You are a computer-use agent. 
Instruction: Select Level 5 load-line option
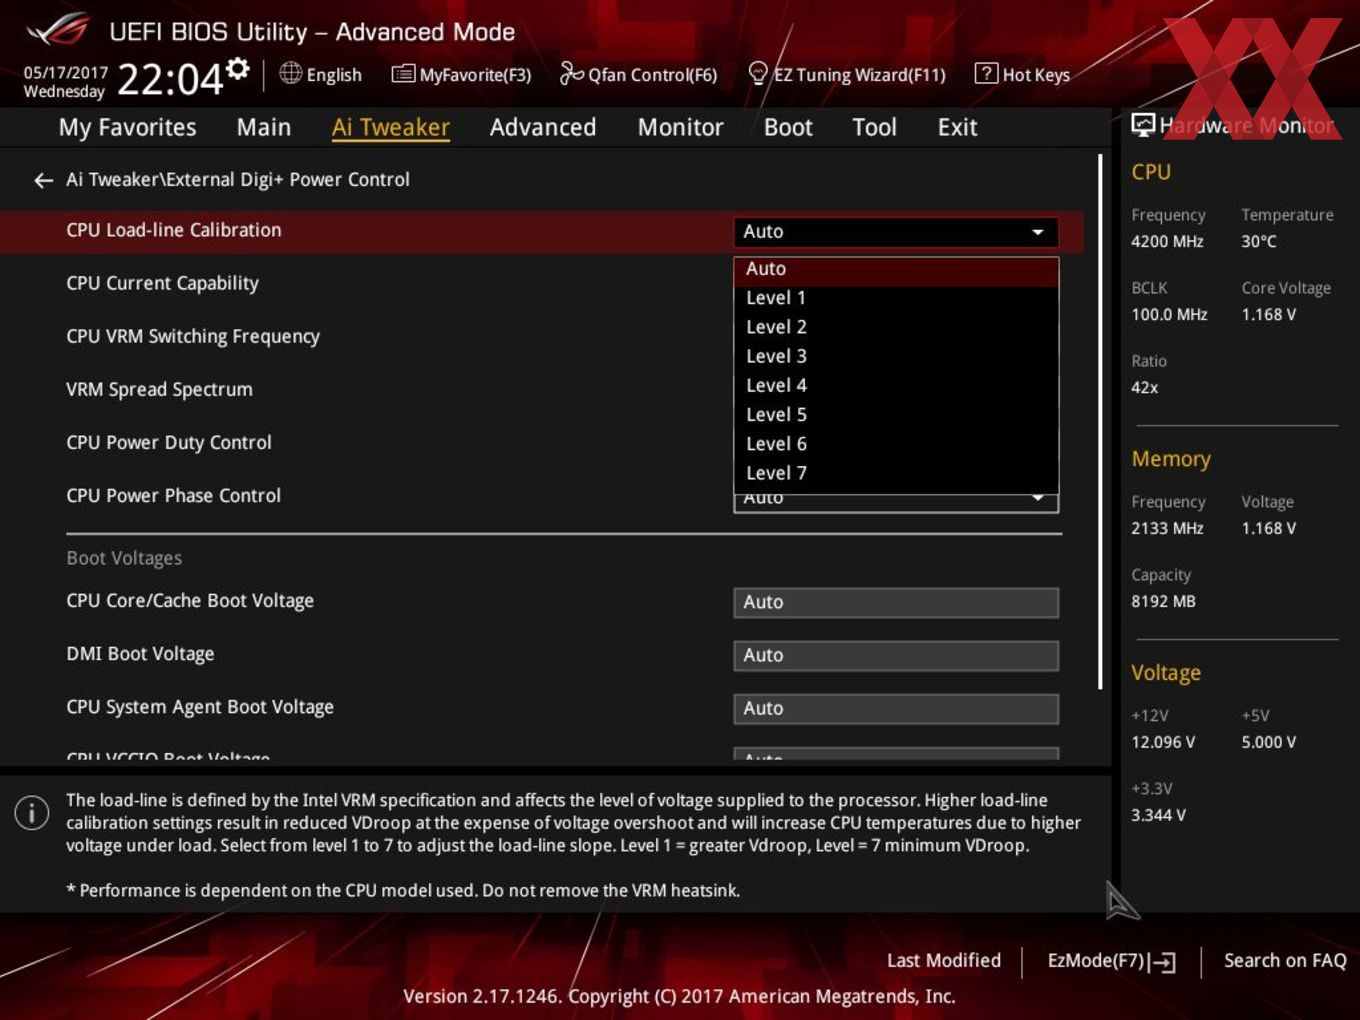coord(896,414)
